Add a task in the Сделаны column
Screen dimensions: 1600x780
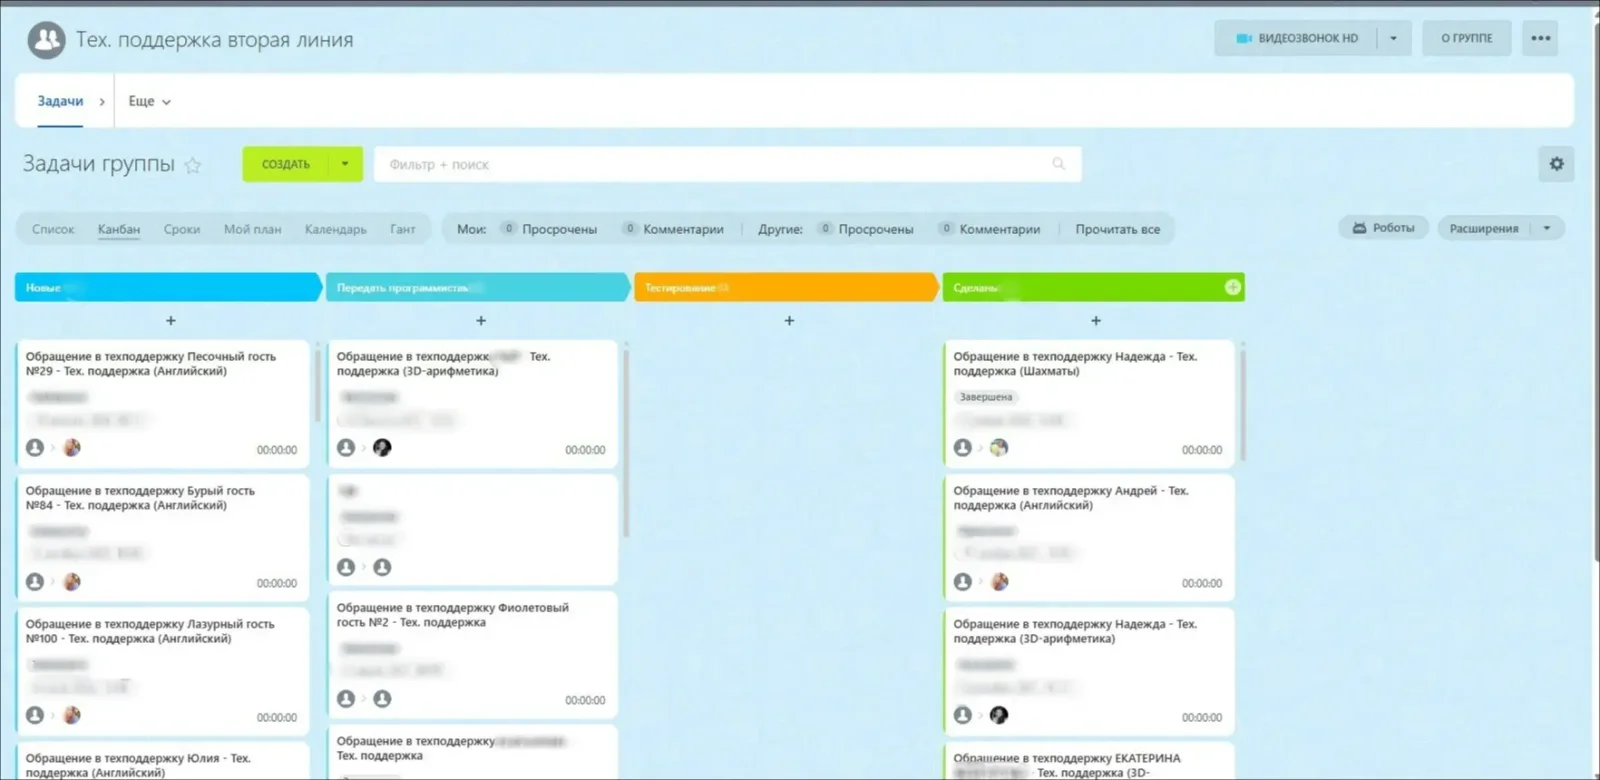[x=1096, y=321]
